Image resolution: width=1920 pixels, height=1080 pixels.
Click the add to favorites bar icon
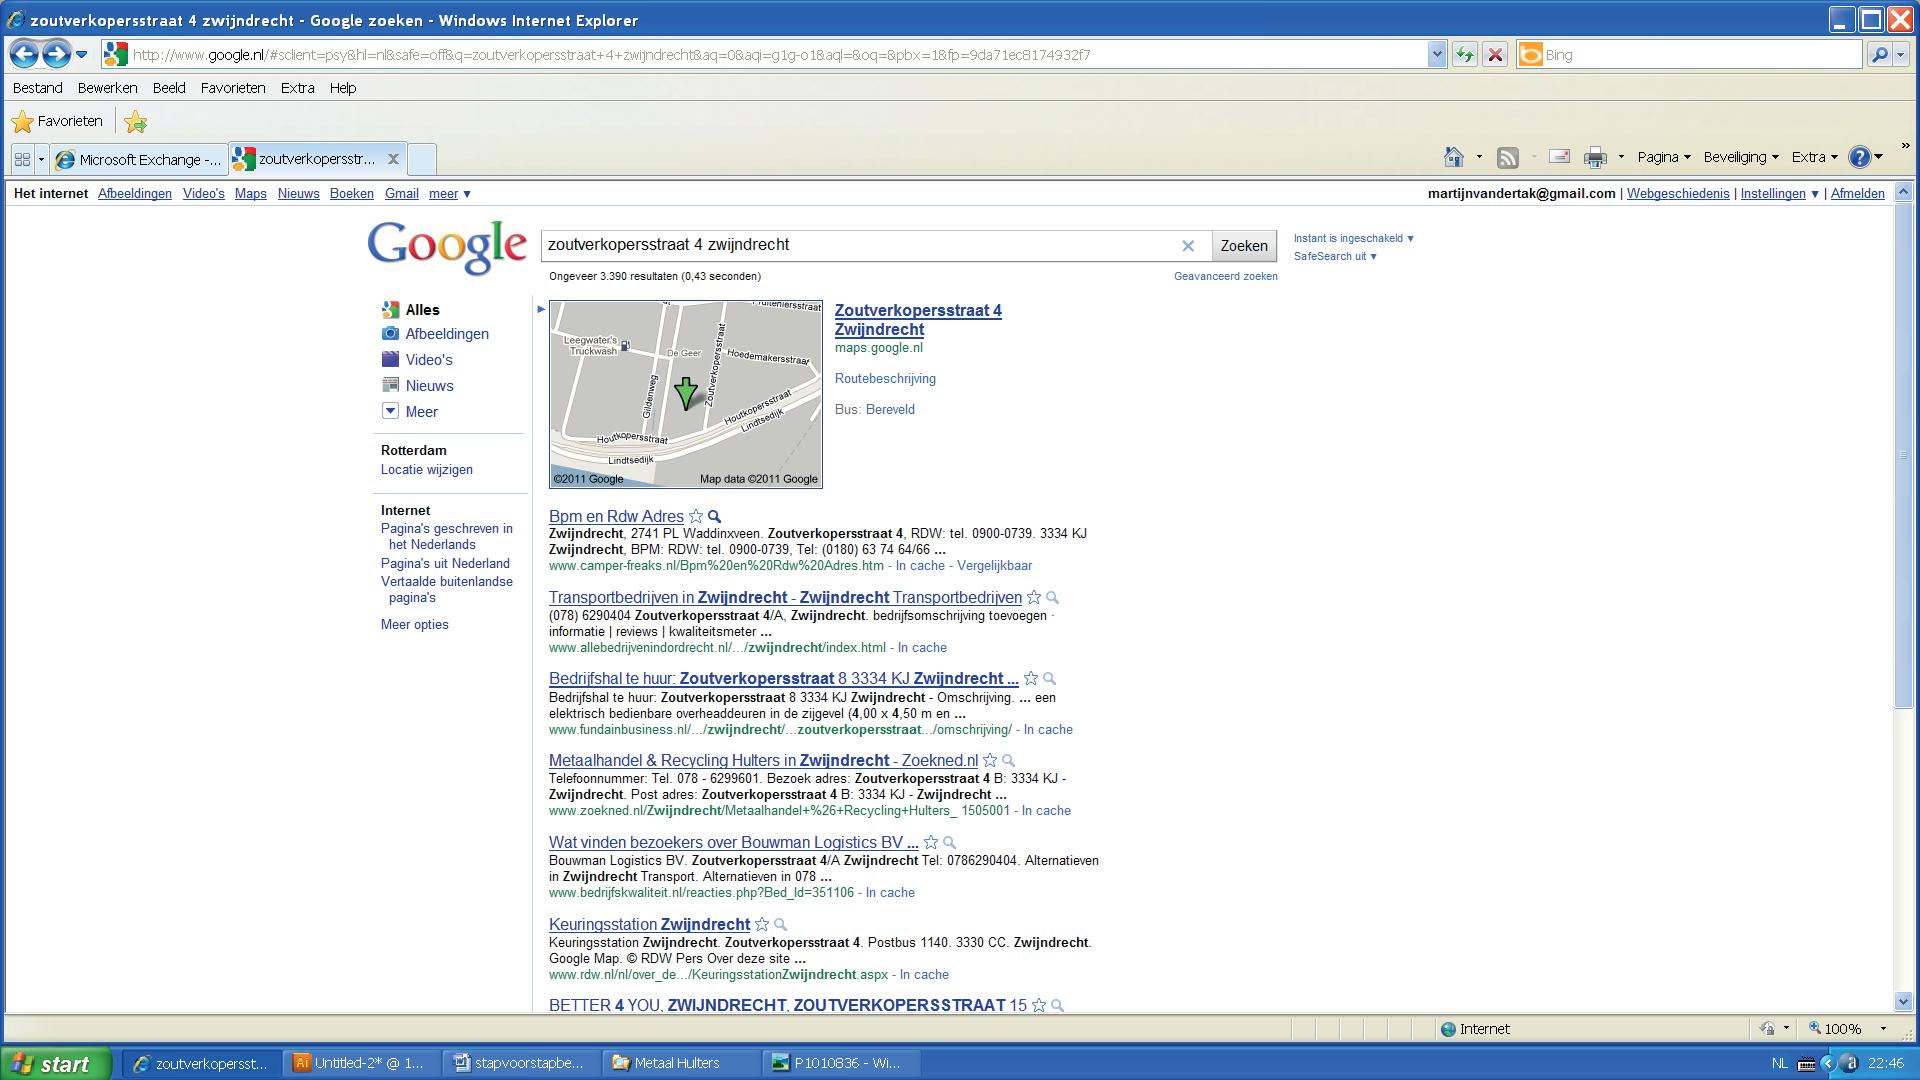tap(136, 122)
